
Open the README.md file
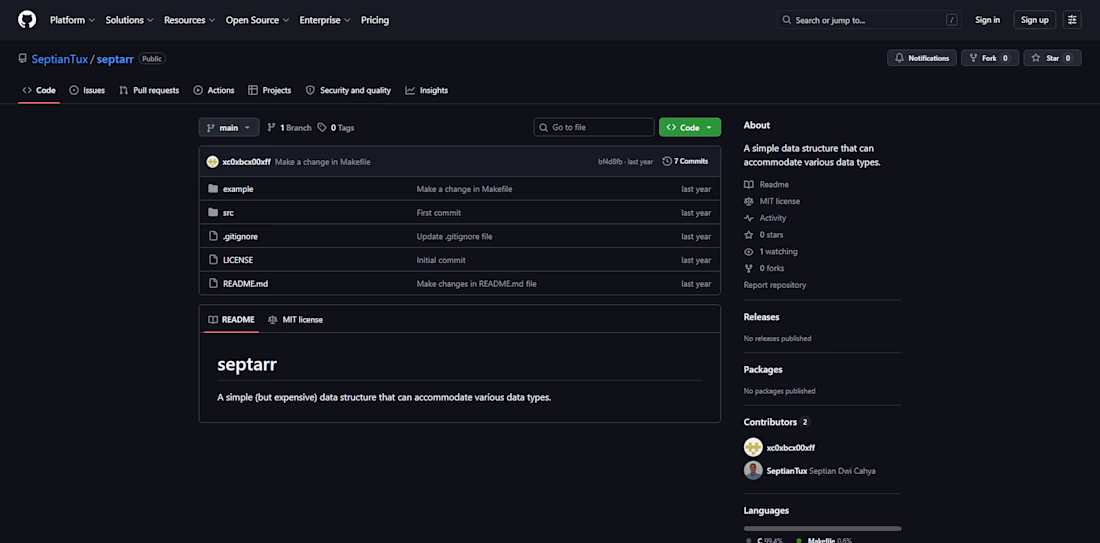click(x=246, y=284)
